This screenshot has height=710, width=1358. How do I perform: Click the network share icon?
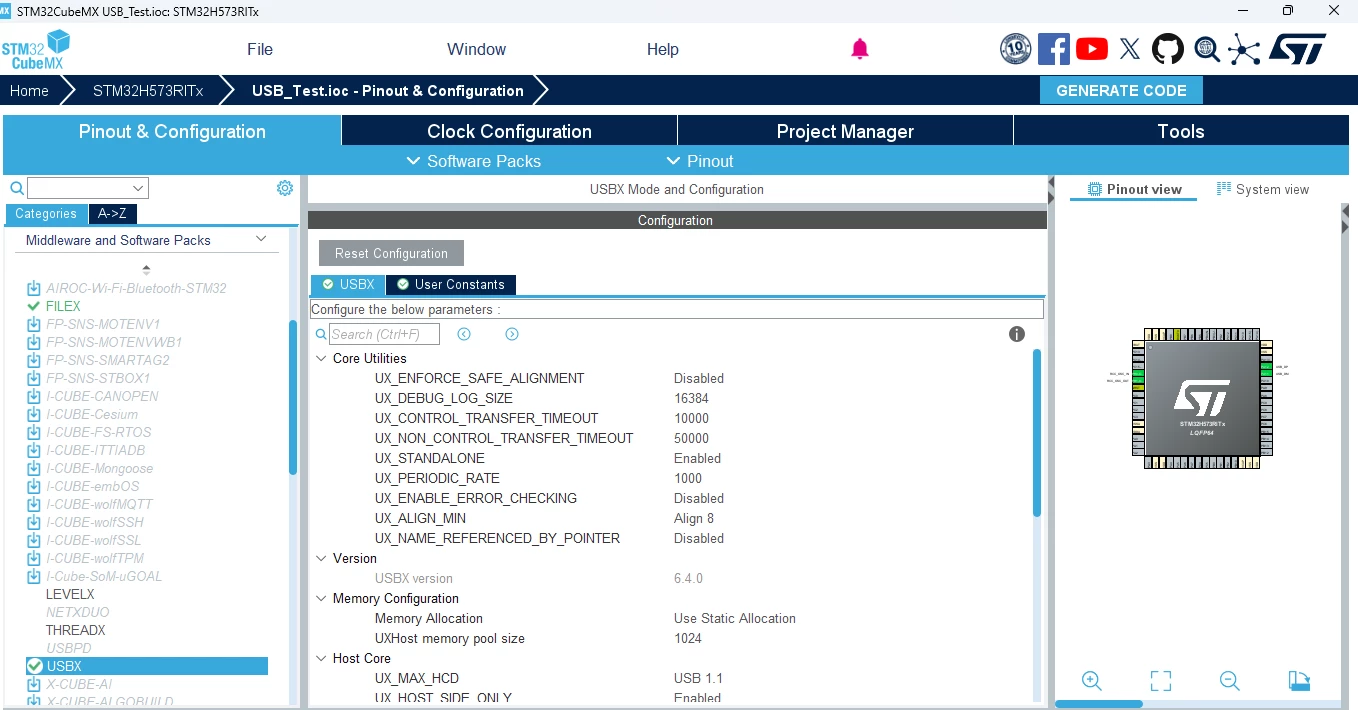click(1244, 49)
